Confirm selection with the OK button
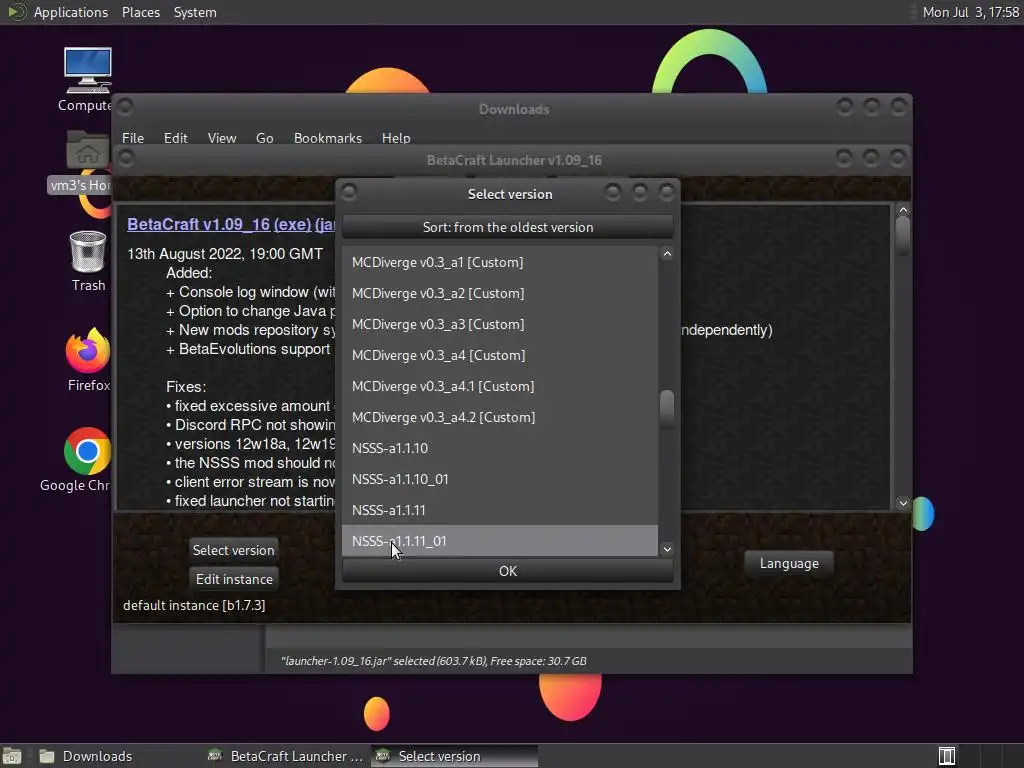Screen dimensions: 1024x768 [x=507, y=571]
